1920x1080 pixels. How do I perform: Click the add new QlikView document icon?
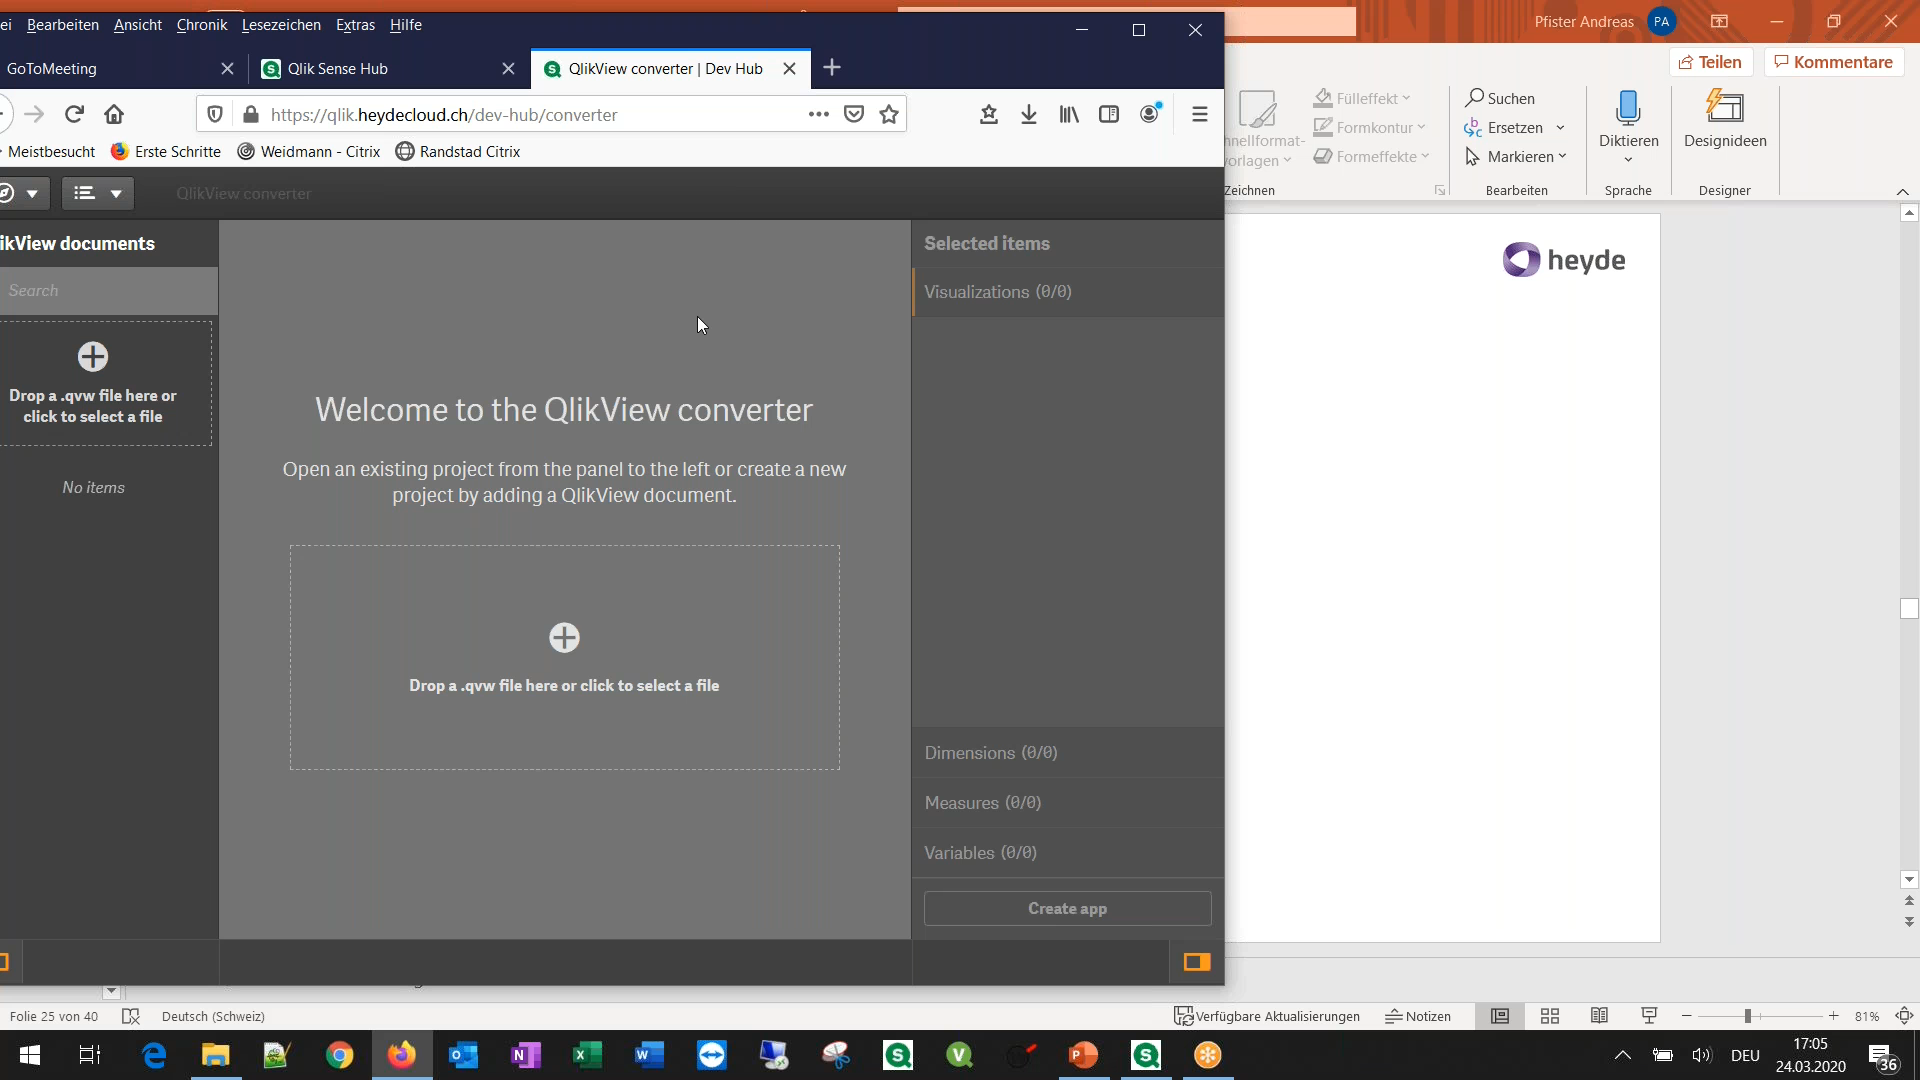(x=94, y=357)
